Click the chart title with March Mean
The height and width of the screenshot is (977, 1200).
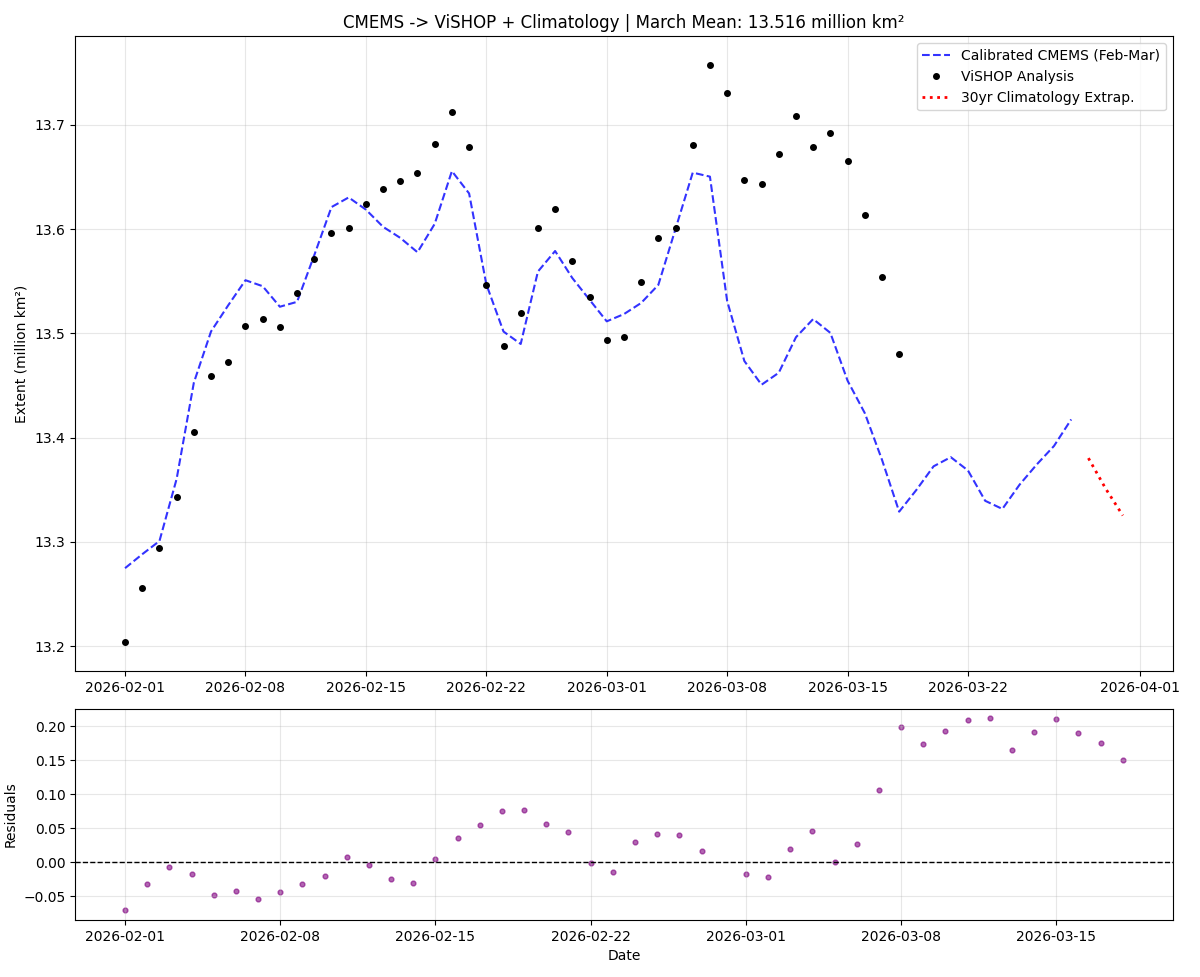click(x=623, y=22)
